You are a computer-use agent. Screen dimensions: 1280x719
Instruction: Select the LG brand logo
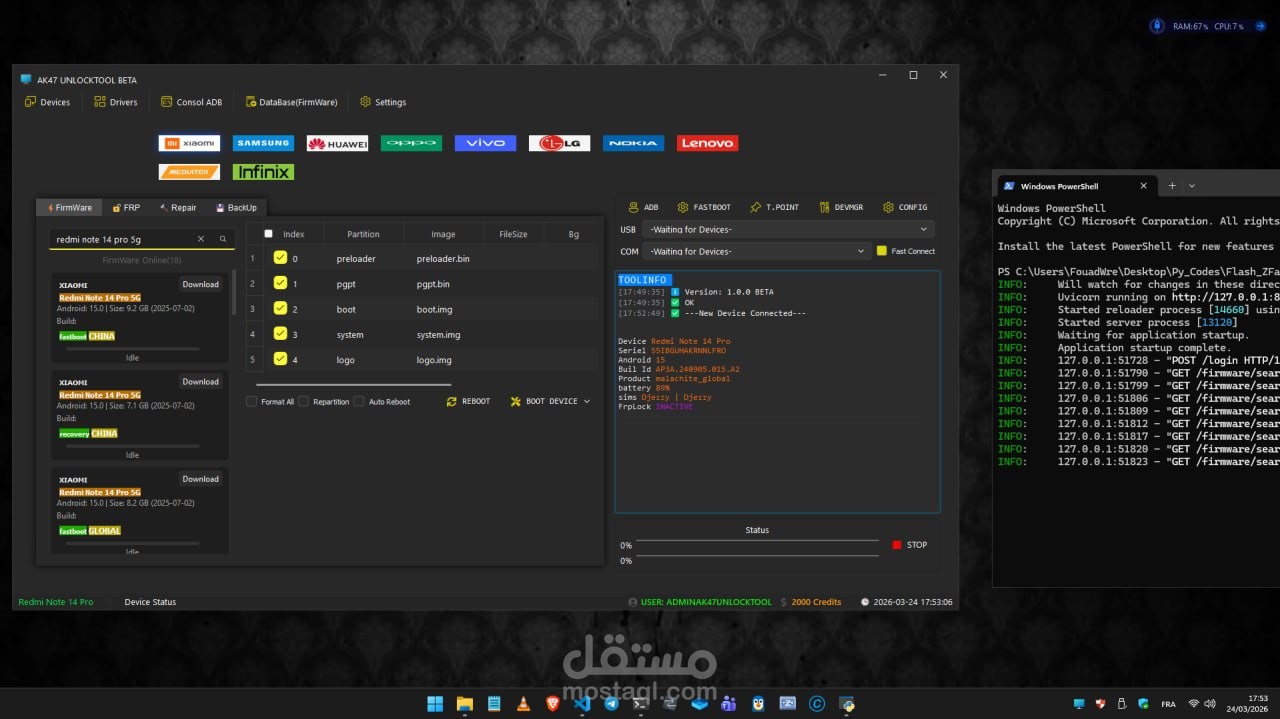click(x=559, y=143)
